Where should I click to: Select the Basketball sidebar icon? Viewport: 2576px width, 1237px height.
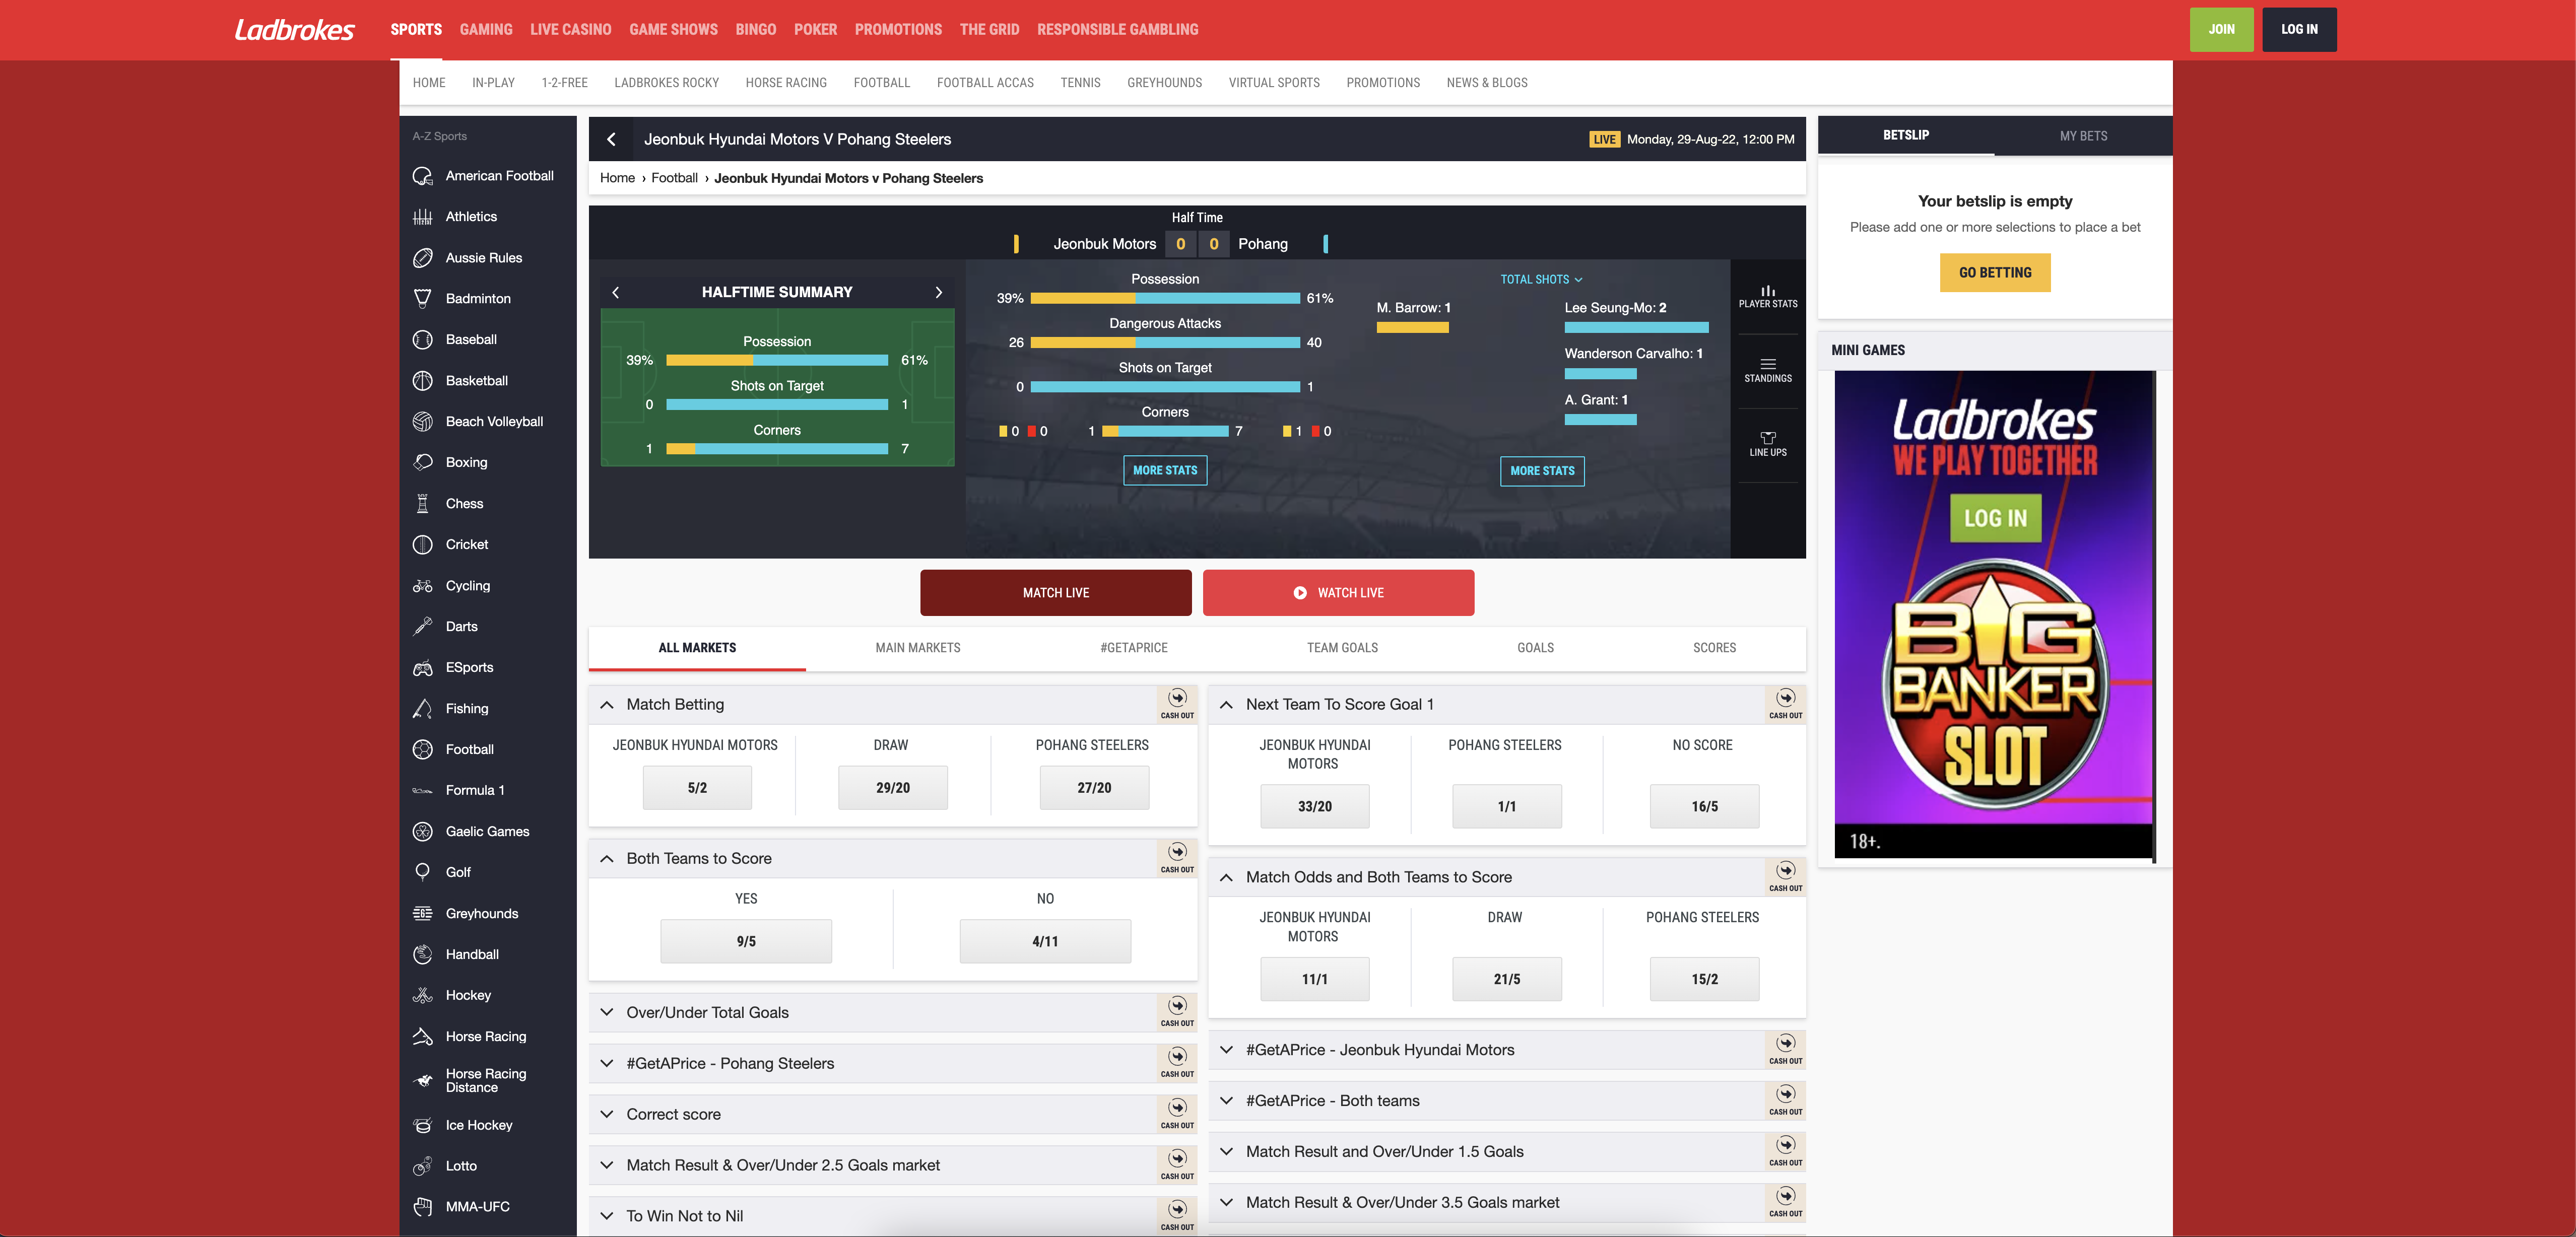[423, 381]
